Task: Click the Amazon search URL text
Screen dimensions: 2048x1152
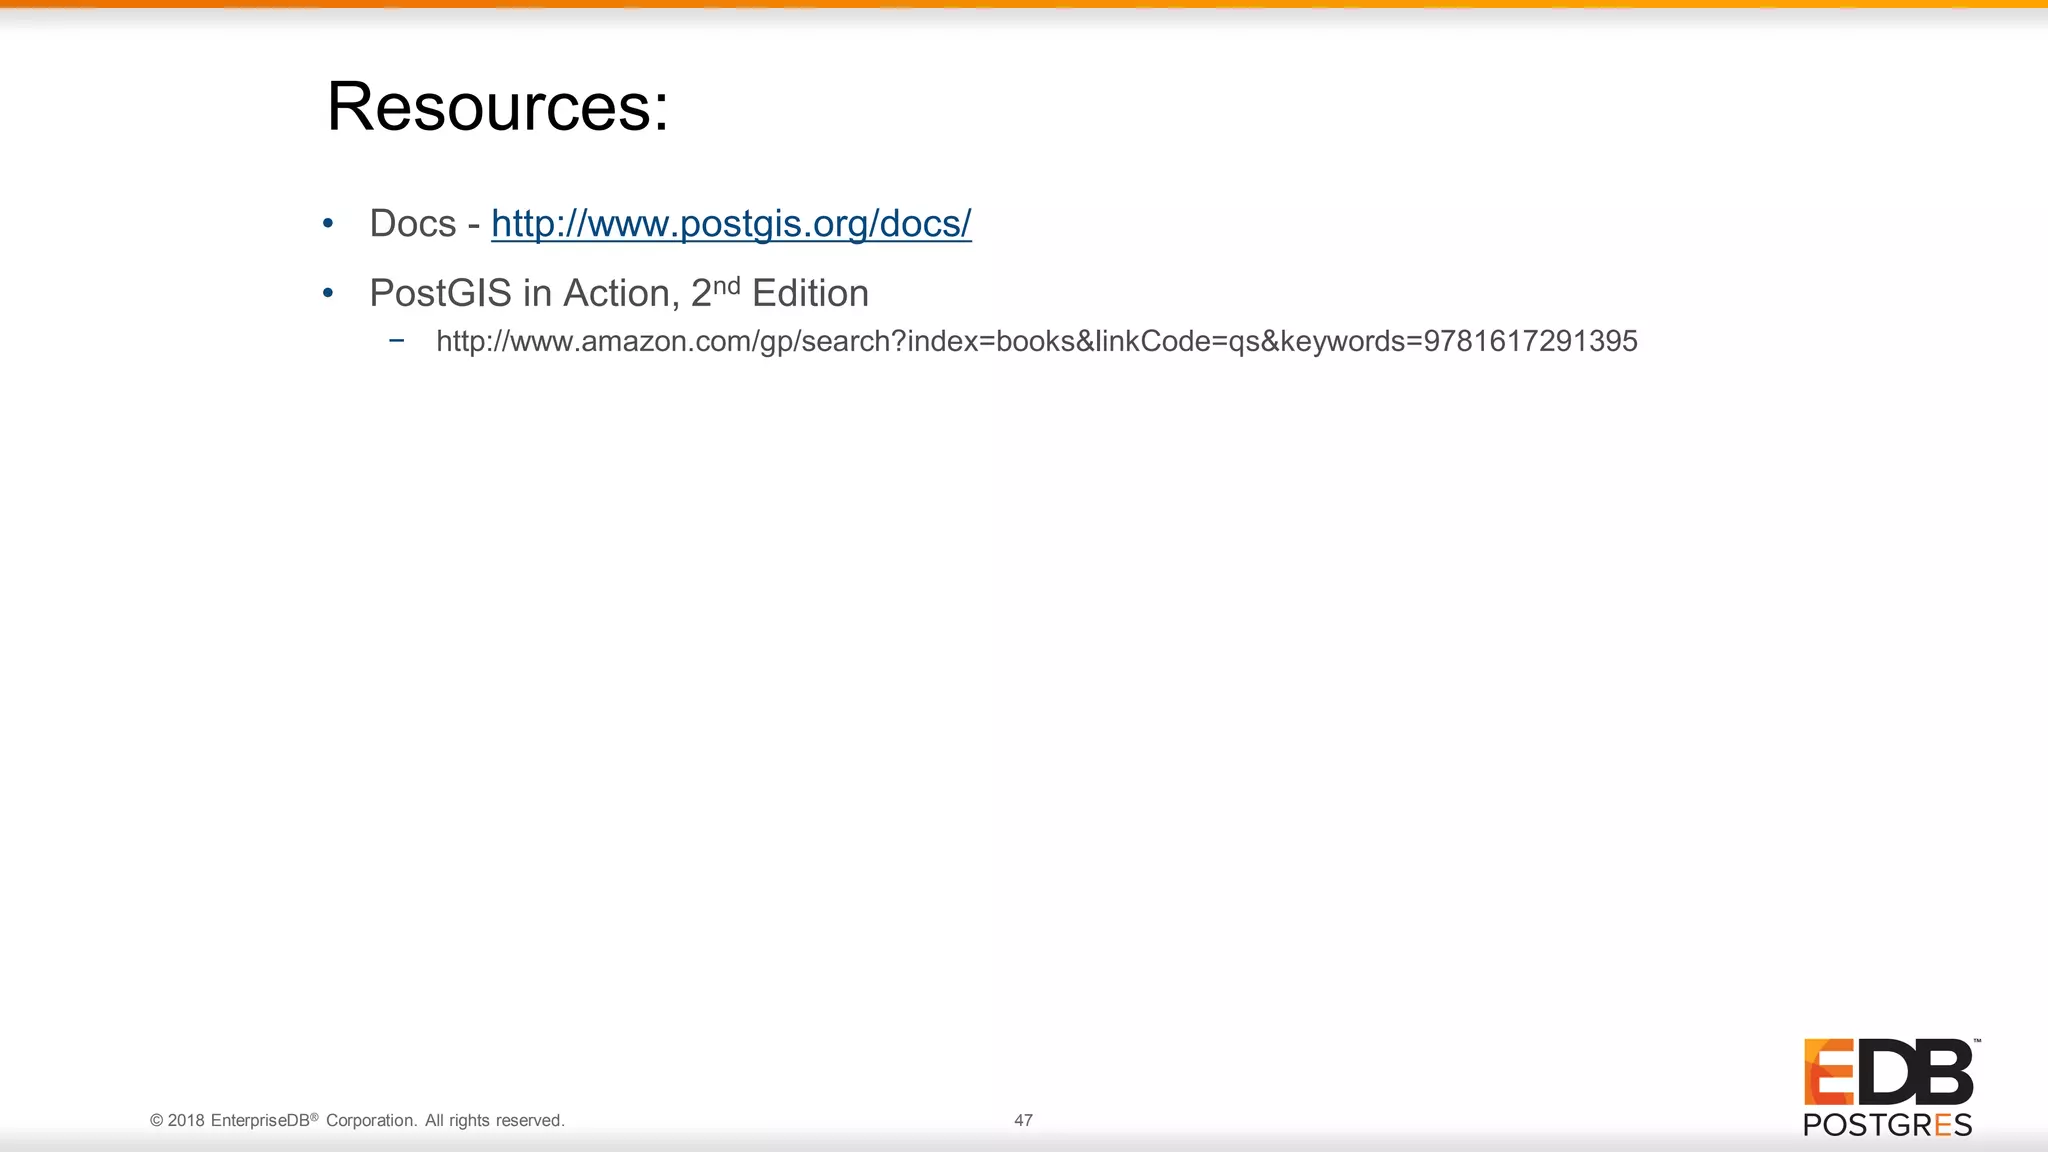Action: [1037, 342]
